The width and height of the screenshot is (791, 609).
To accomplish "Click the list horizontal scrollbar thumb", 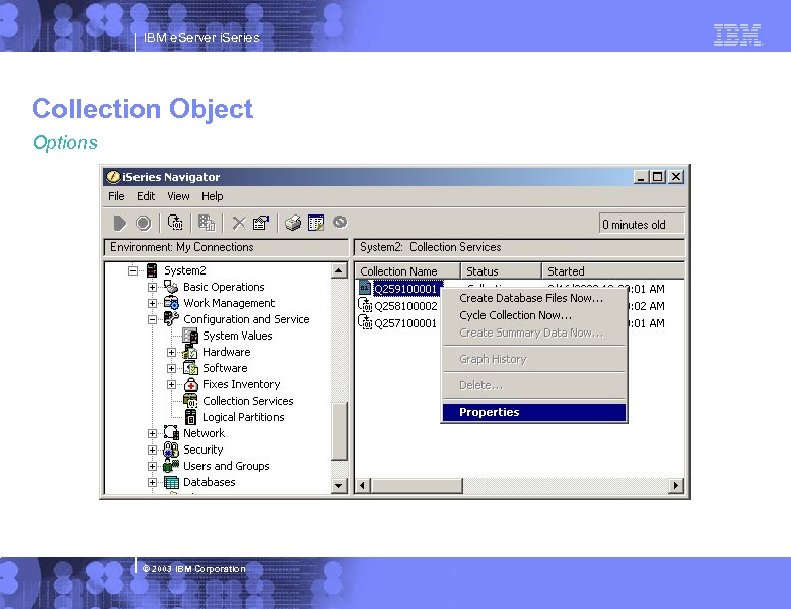I will click(x=416, y=485).
